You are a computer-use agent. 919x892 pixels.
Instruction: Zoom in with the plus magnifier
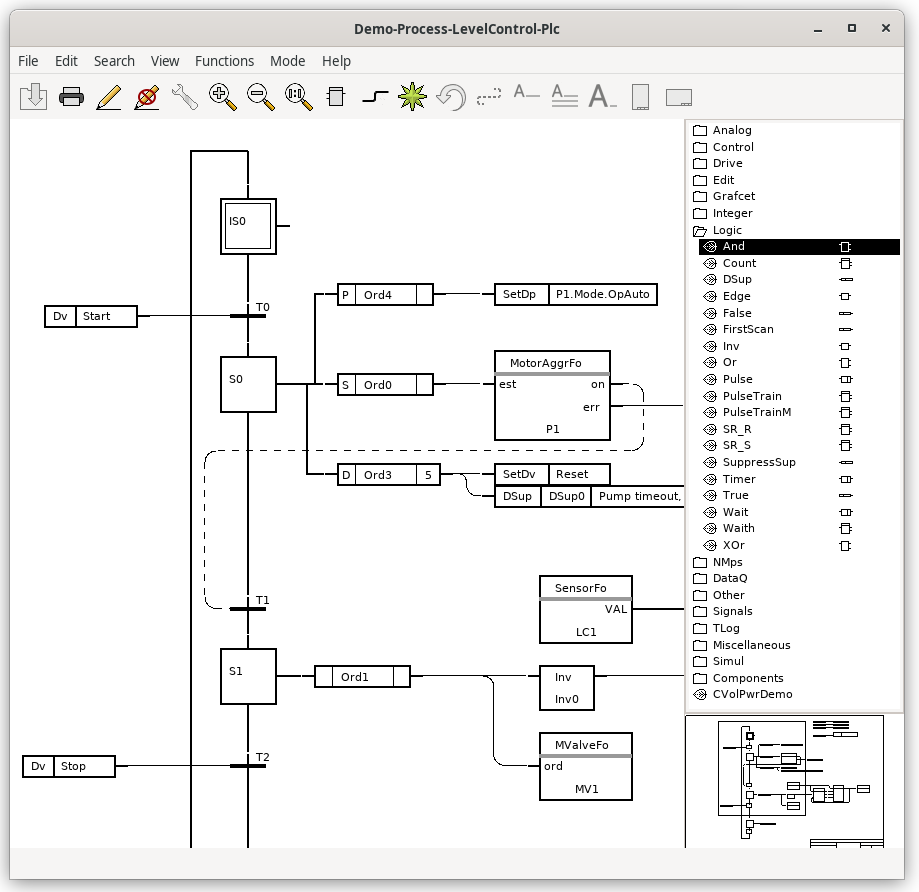[223, 97]
